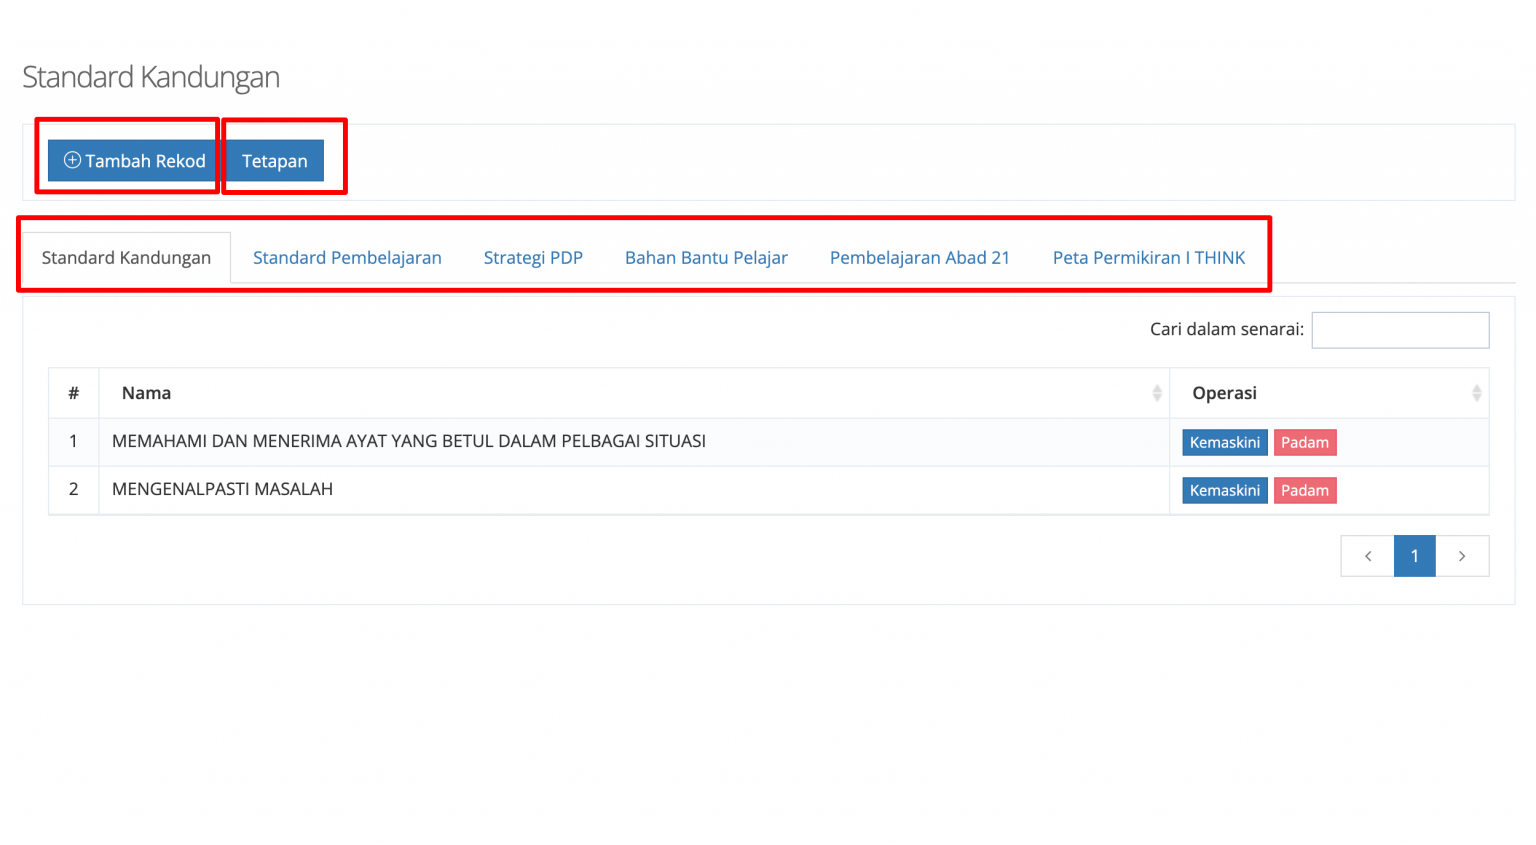Click the Nama column header
This screenshot has width=1536, height=845.
[147, 393]
